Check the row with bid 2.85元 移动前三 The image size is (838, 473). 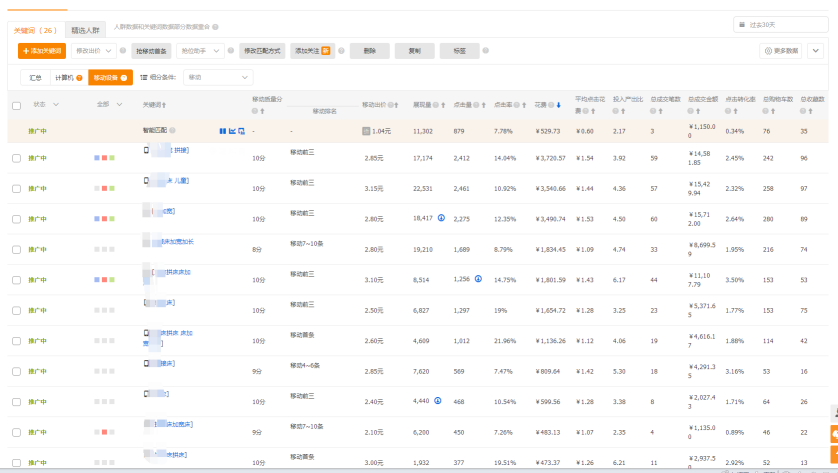click(16, 158)
